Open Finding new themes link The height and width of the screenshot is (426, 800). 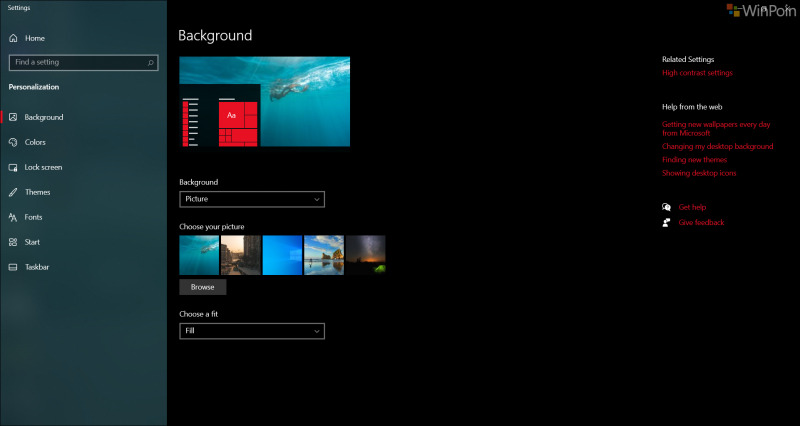[x=694, y=160]
